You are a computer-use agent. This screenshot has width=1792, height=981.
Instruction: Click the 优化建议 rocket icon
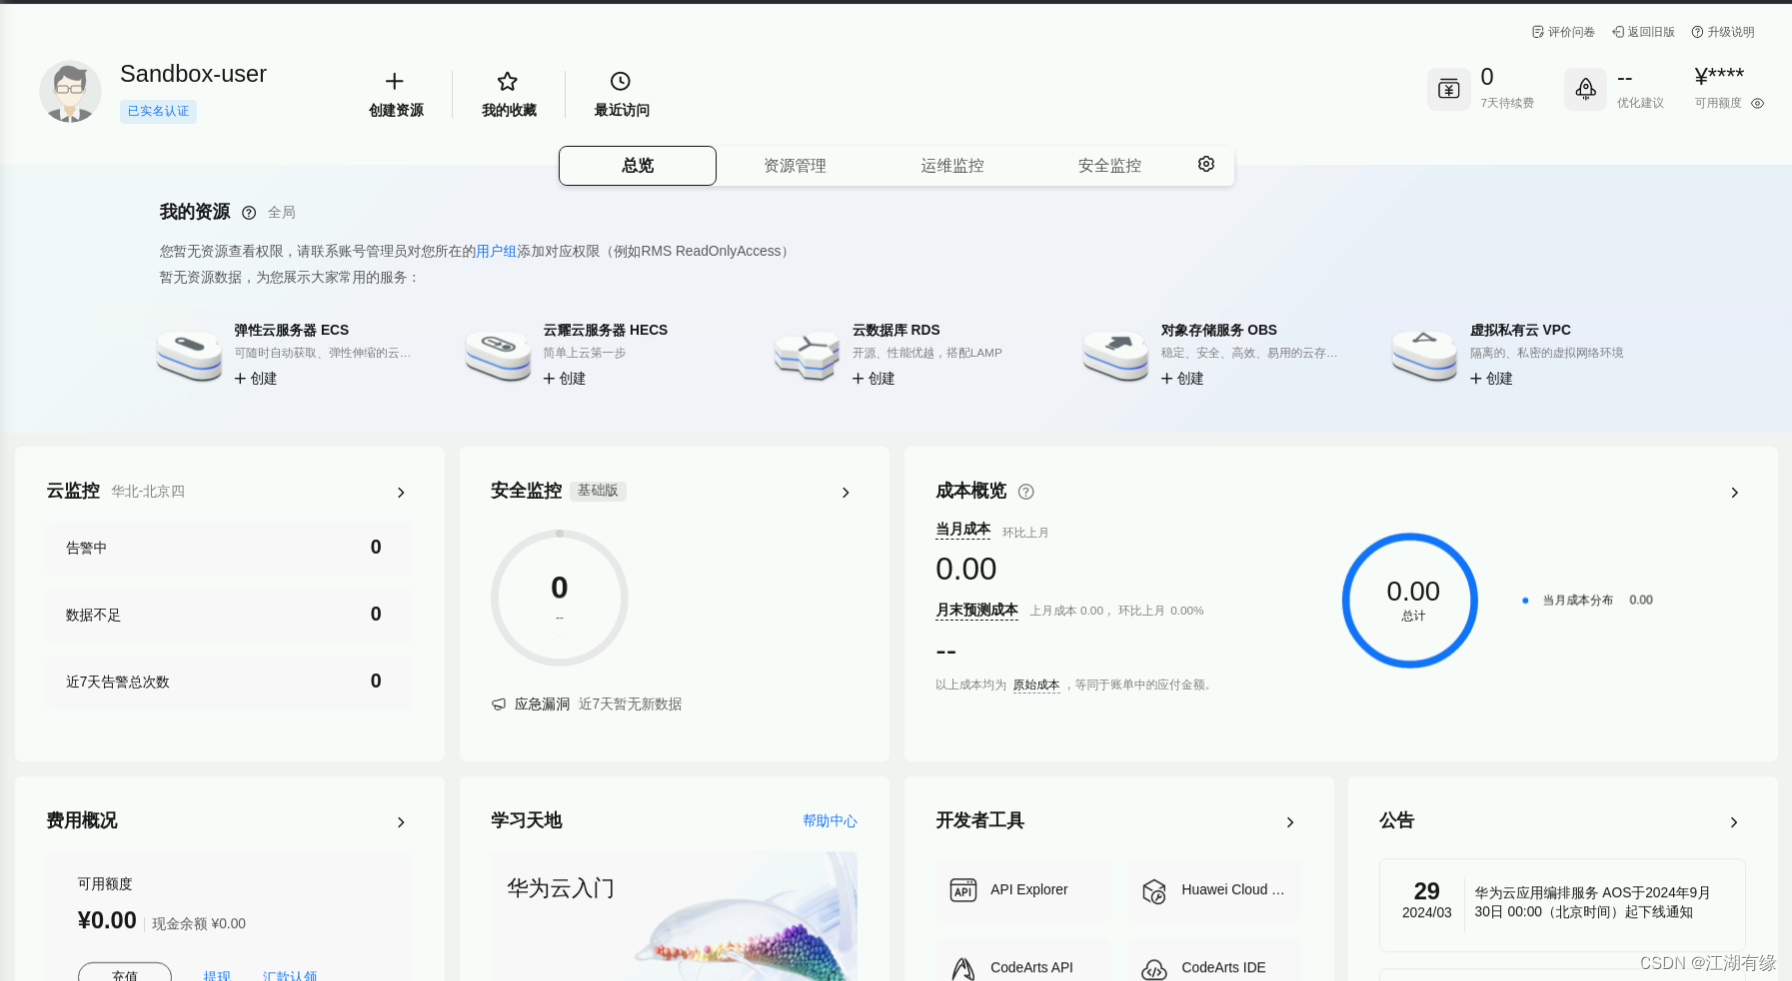[1586, 89]
